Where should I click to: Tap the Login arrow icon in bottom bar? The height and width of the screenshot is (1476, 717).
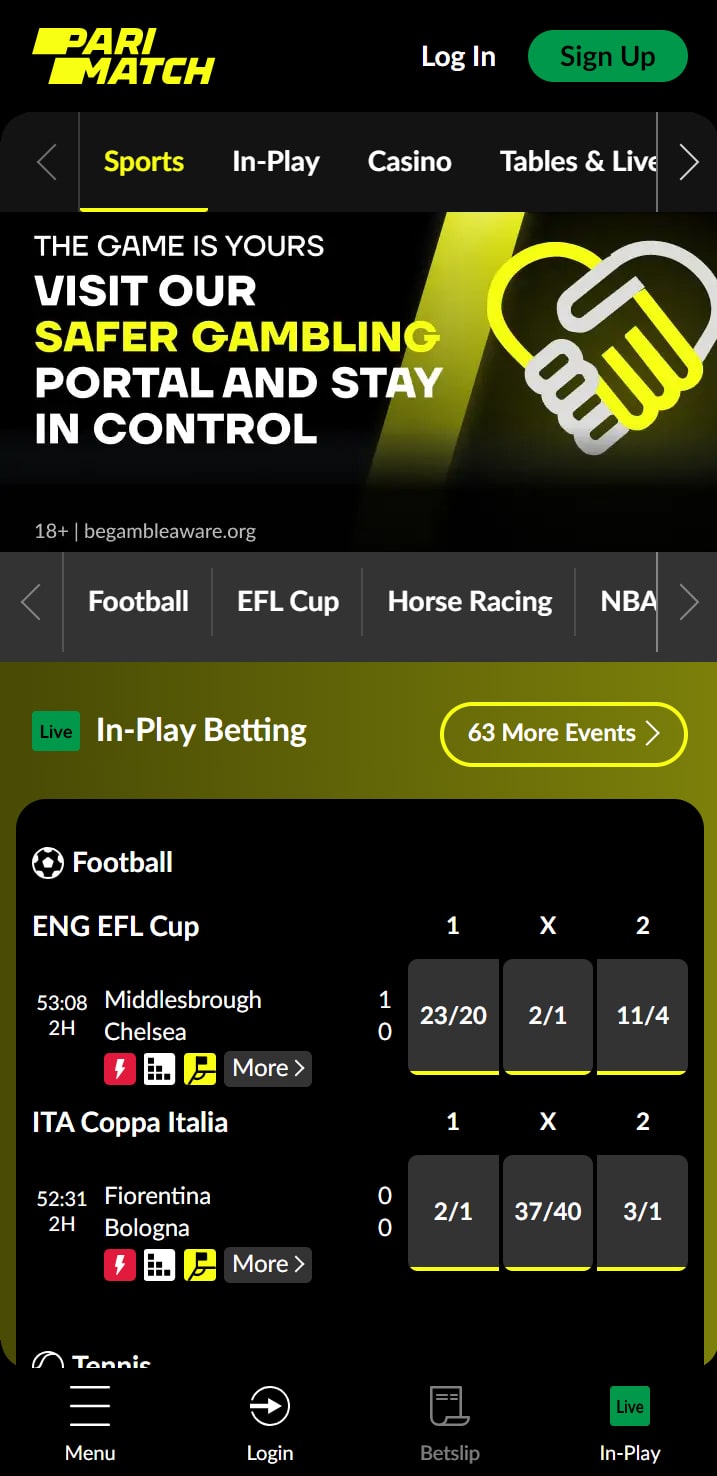click(270, 1406)
